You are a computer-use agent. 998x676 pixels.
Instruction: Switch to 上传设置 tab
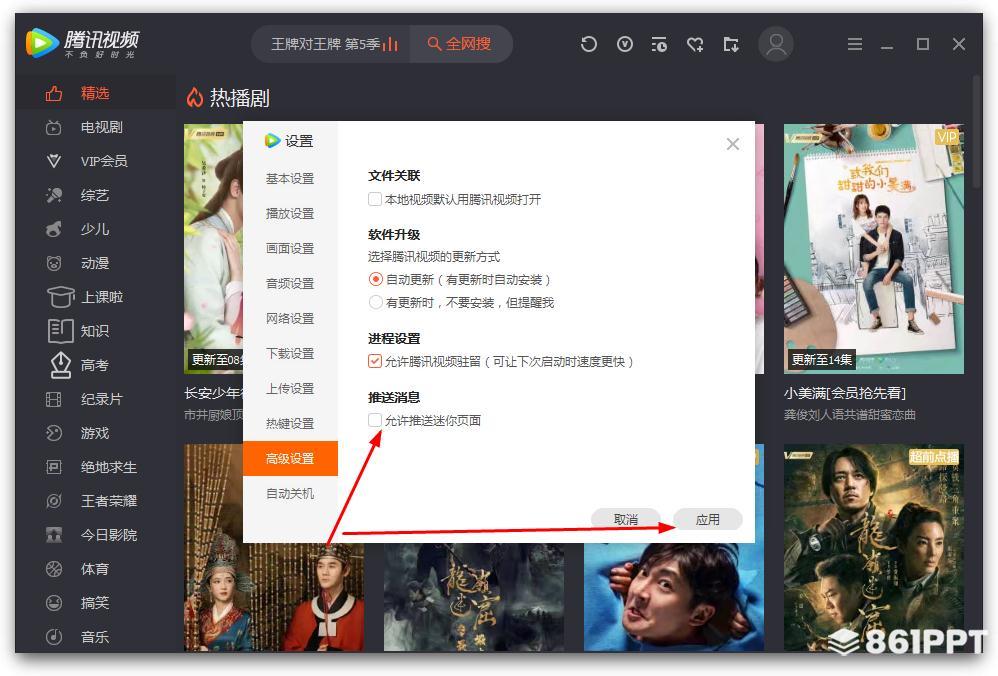290,388
